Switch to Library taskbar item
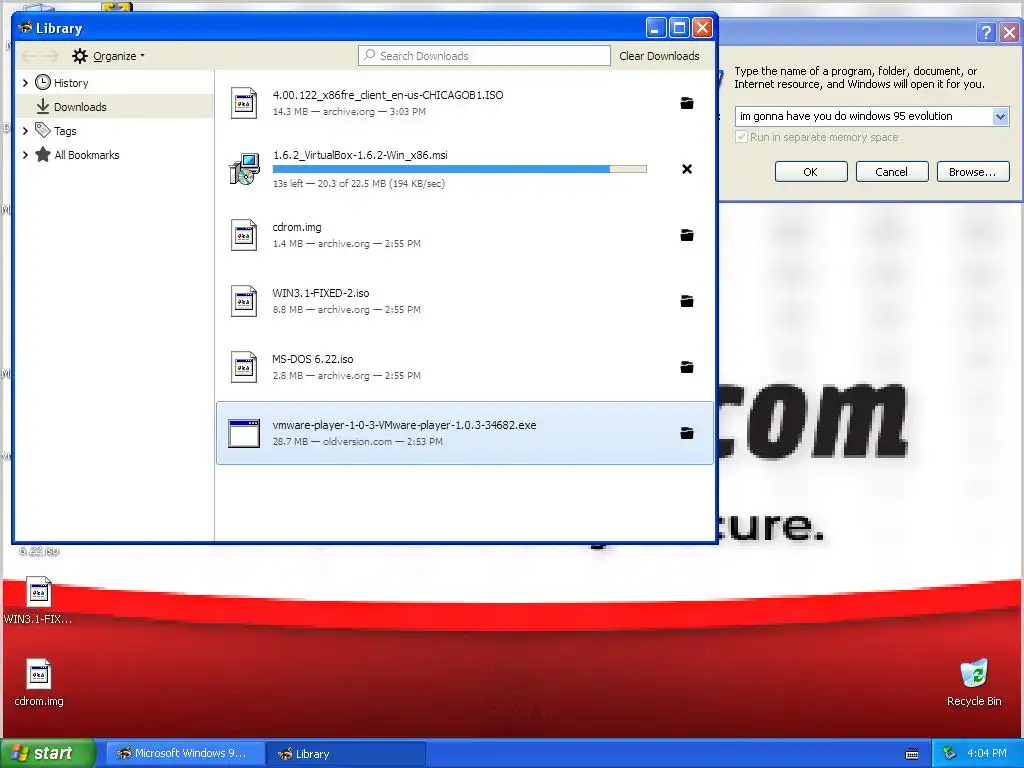The image size is (1024, 768). click(346, 753)
